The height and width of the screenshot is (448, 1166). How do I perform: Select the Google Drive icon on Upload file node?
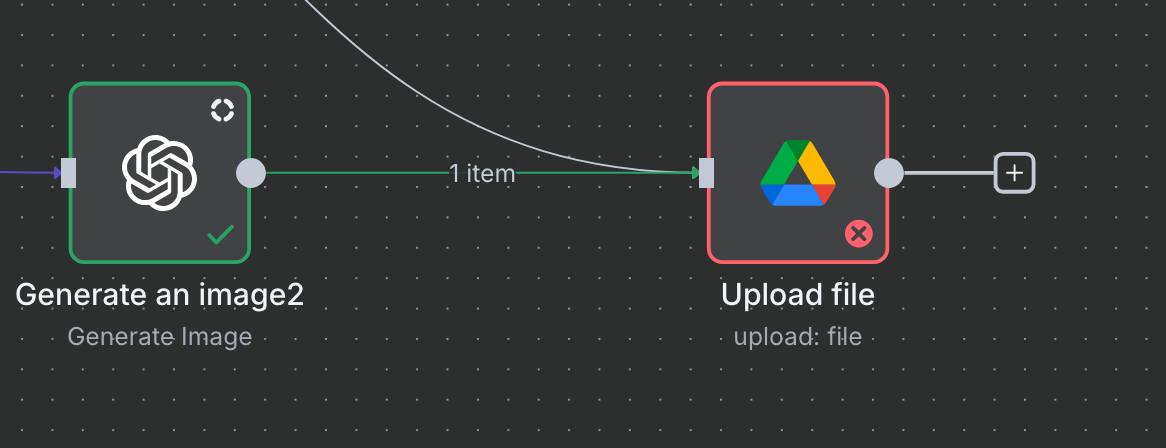click(798, 173)
